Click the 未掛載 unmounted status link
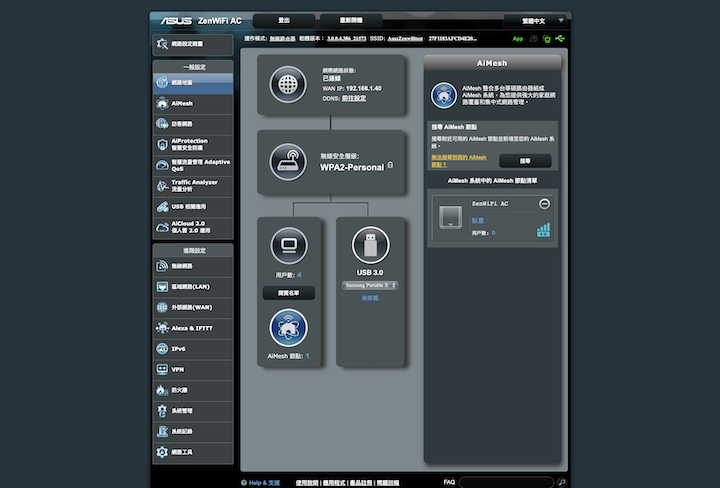This screenshot has height=488, width=720. (x=370, y=298)
